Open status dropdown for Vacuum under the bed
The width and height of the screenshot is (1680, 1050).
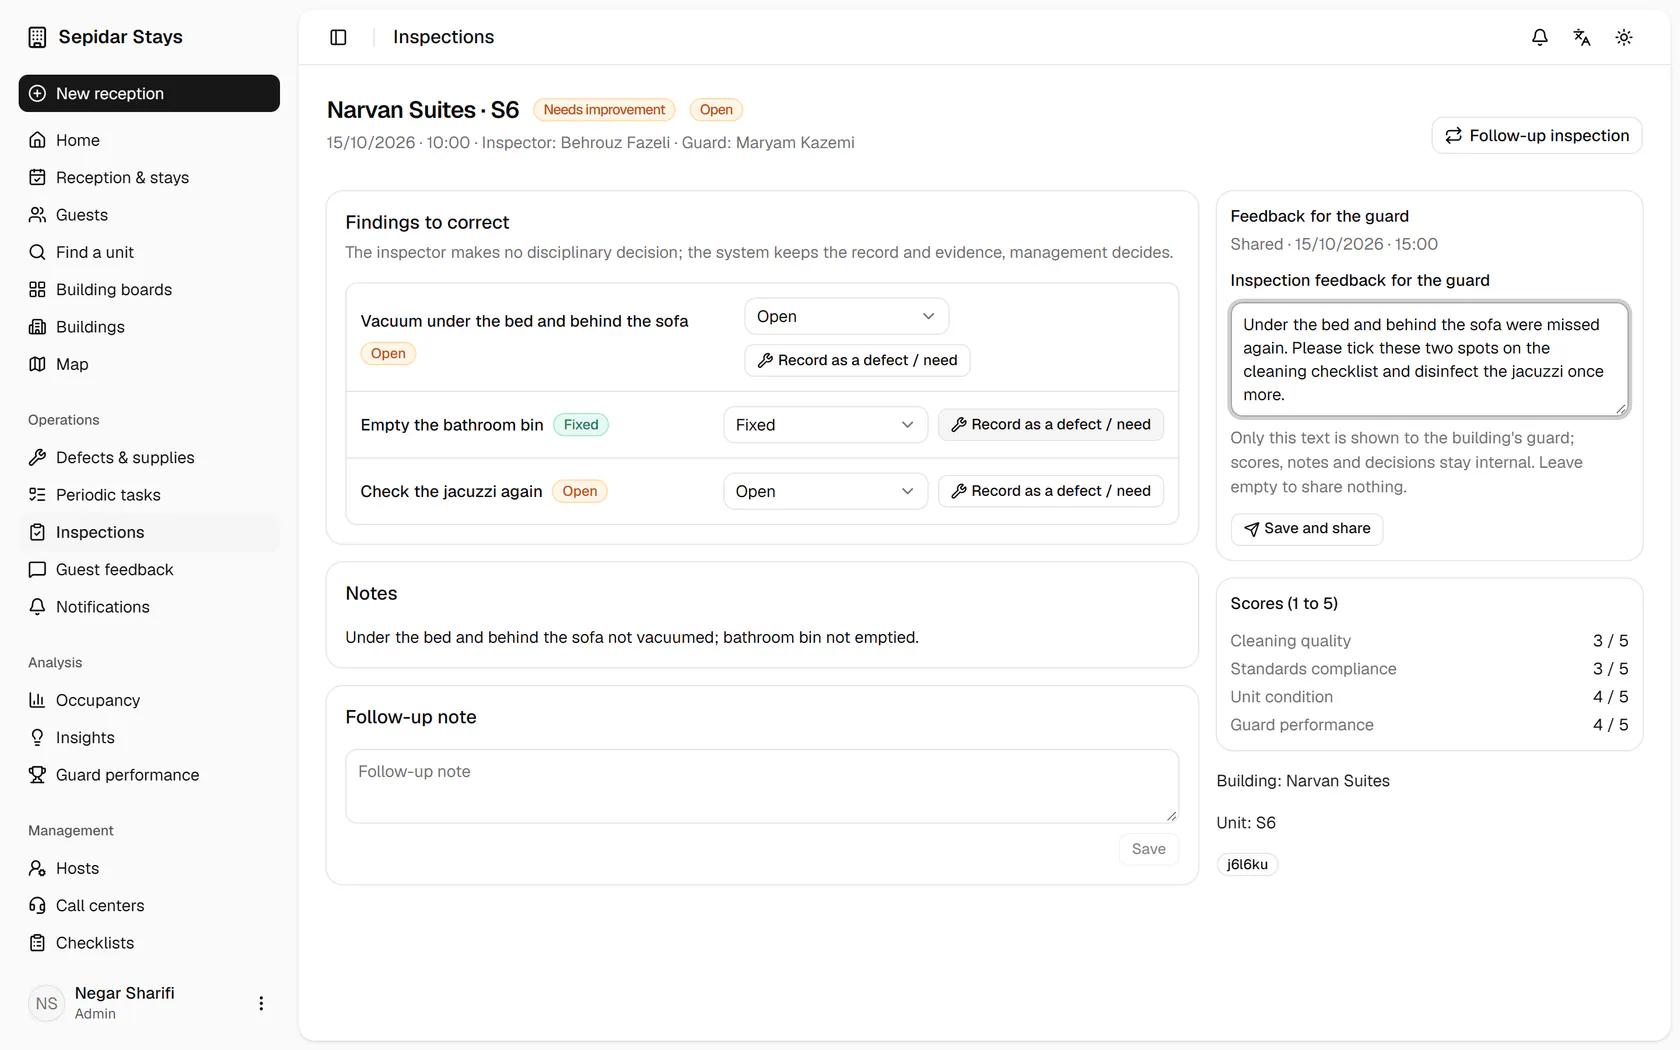[x=846, y=316]
